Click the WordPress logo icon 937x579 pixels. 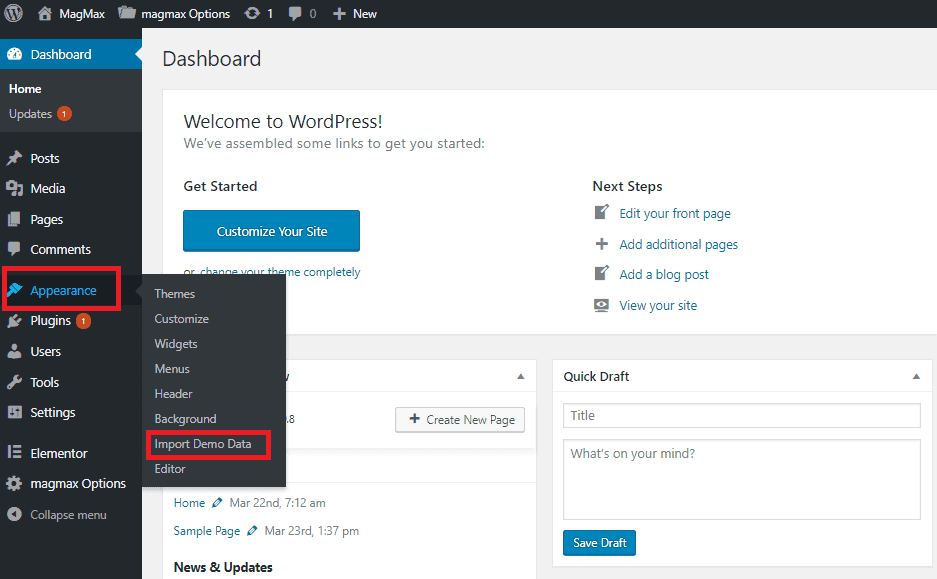(x=13, y=13)
